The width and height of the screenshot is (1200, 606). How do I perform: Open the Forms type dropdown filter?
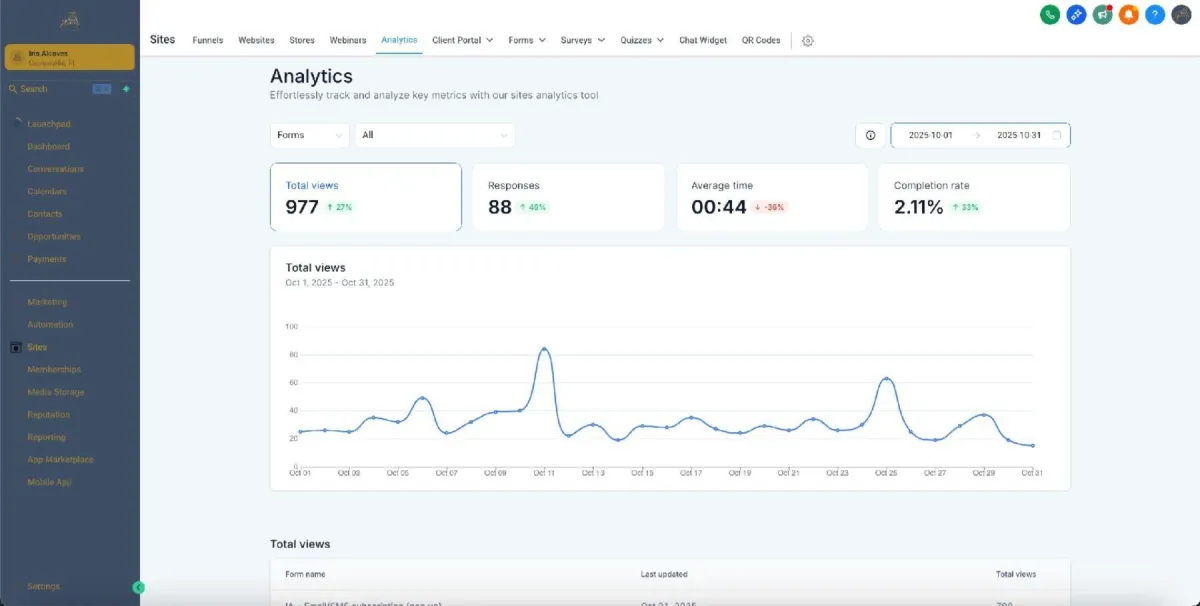click(309, 135)
